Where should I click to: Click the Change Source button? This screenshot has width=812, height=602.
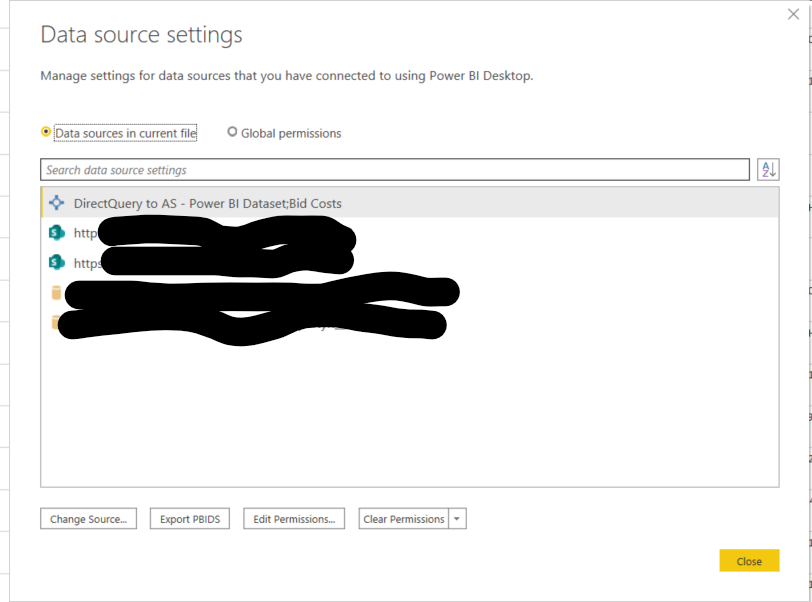(x=89, y=519)
